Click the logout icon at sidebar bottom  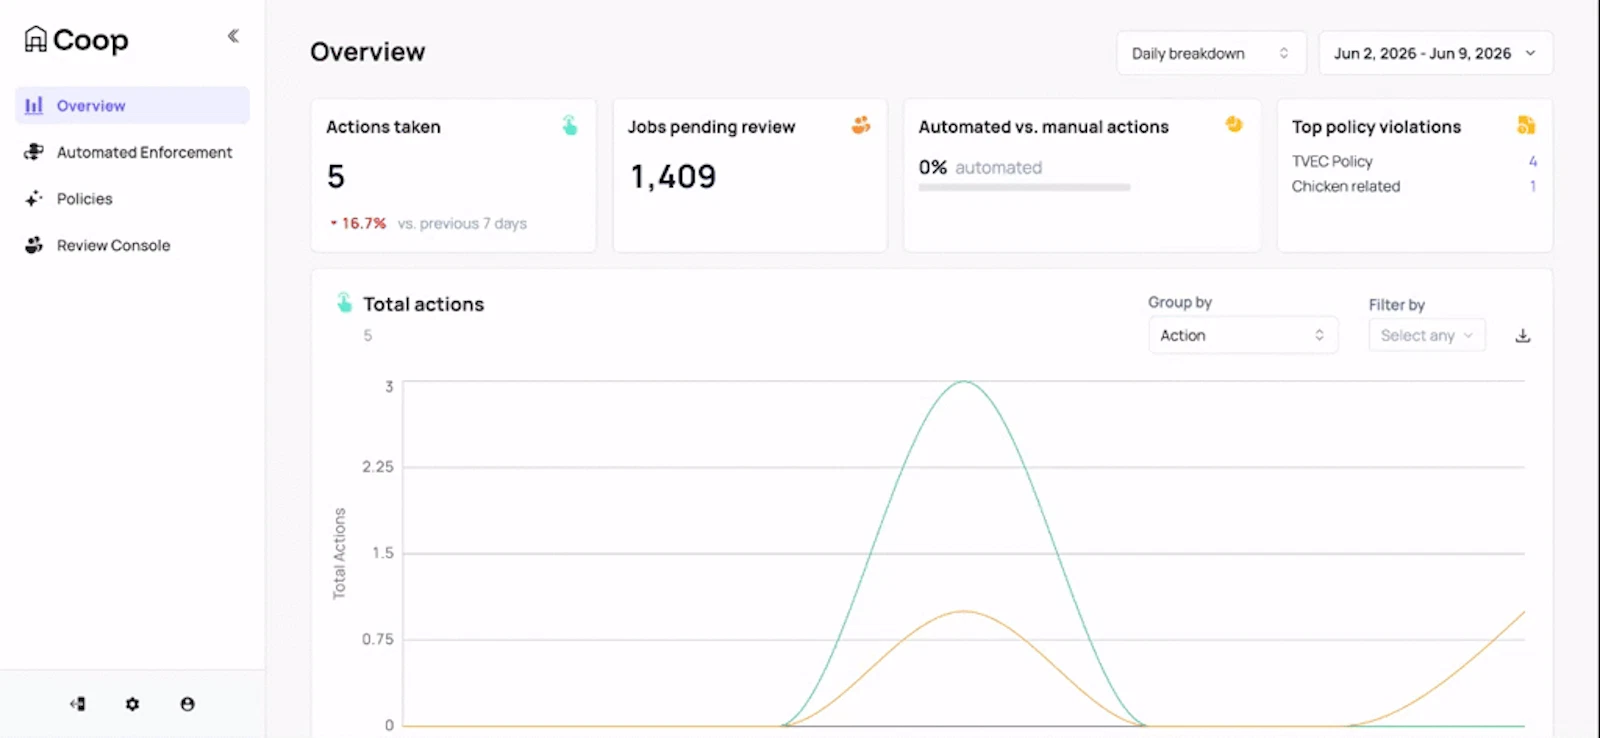77,704
